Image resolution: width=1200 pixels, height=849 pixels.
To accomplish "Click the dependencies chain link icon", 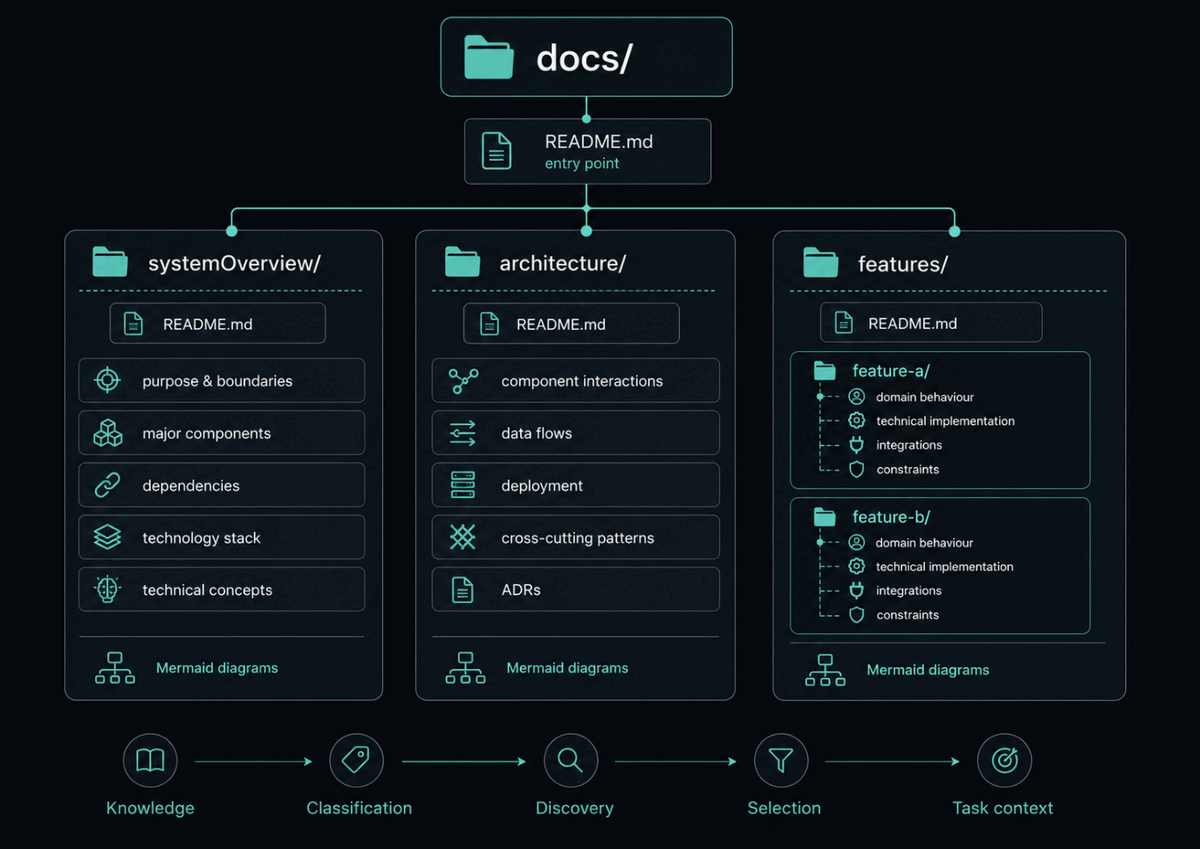I will (x=107, y=485).
